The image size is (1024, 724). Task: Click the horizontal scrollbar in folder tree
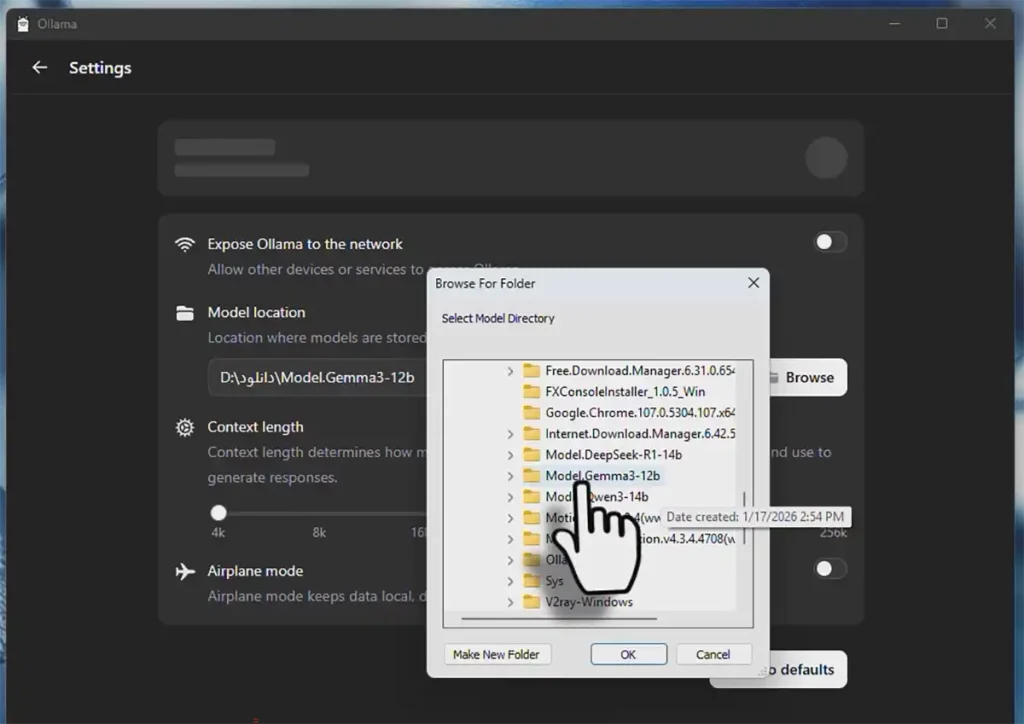(559, 618)
